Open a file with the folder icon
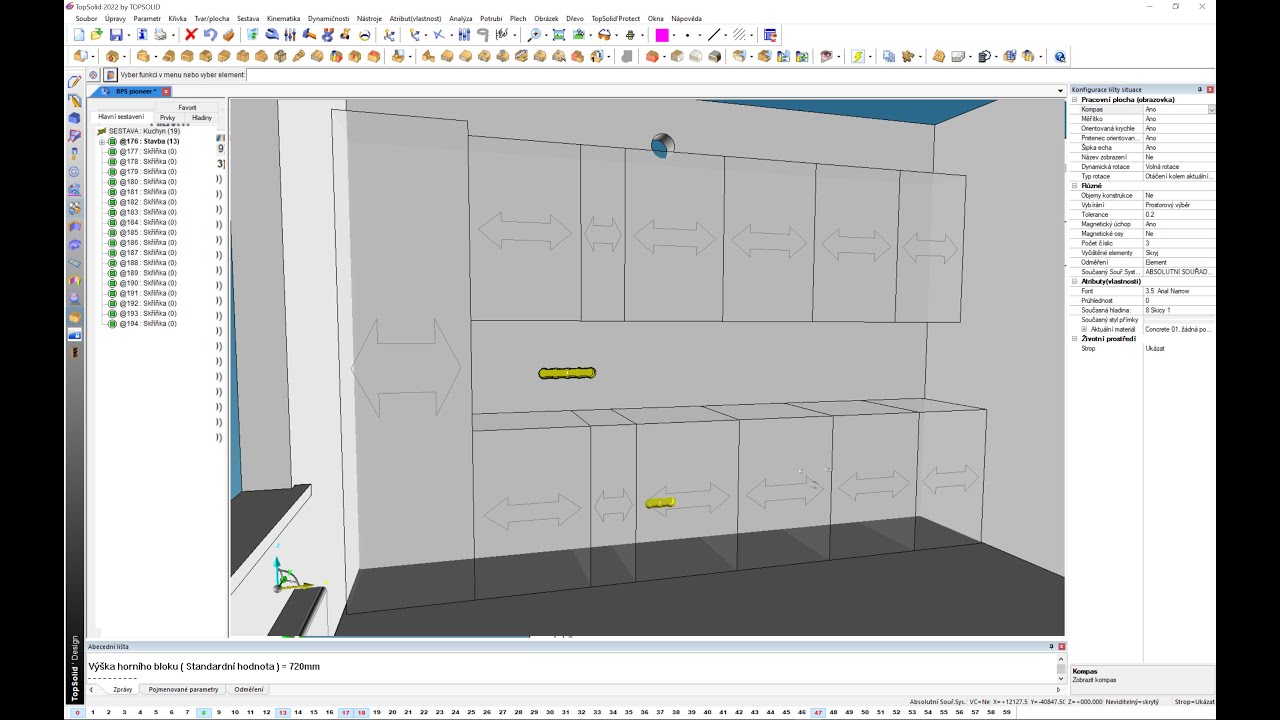The height and width of the screenshot is (720, 1280). pyautogui.click(x=97, y=35)
